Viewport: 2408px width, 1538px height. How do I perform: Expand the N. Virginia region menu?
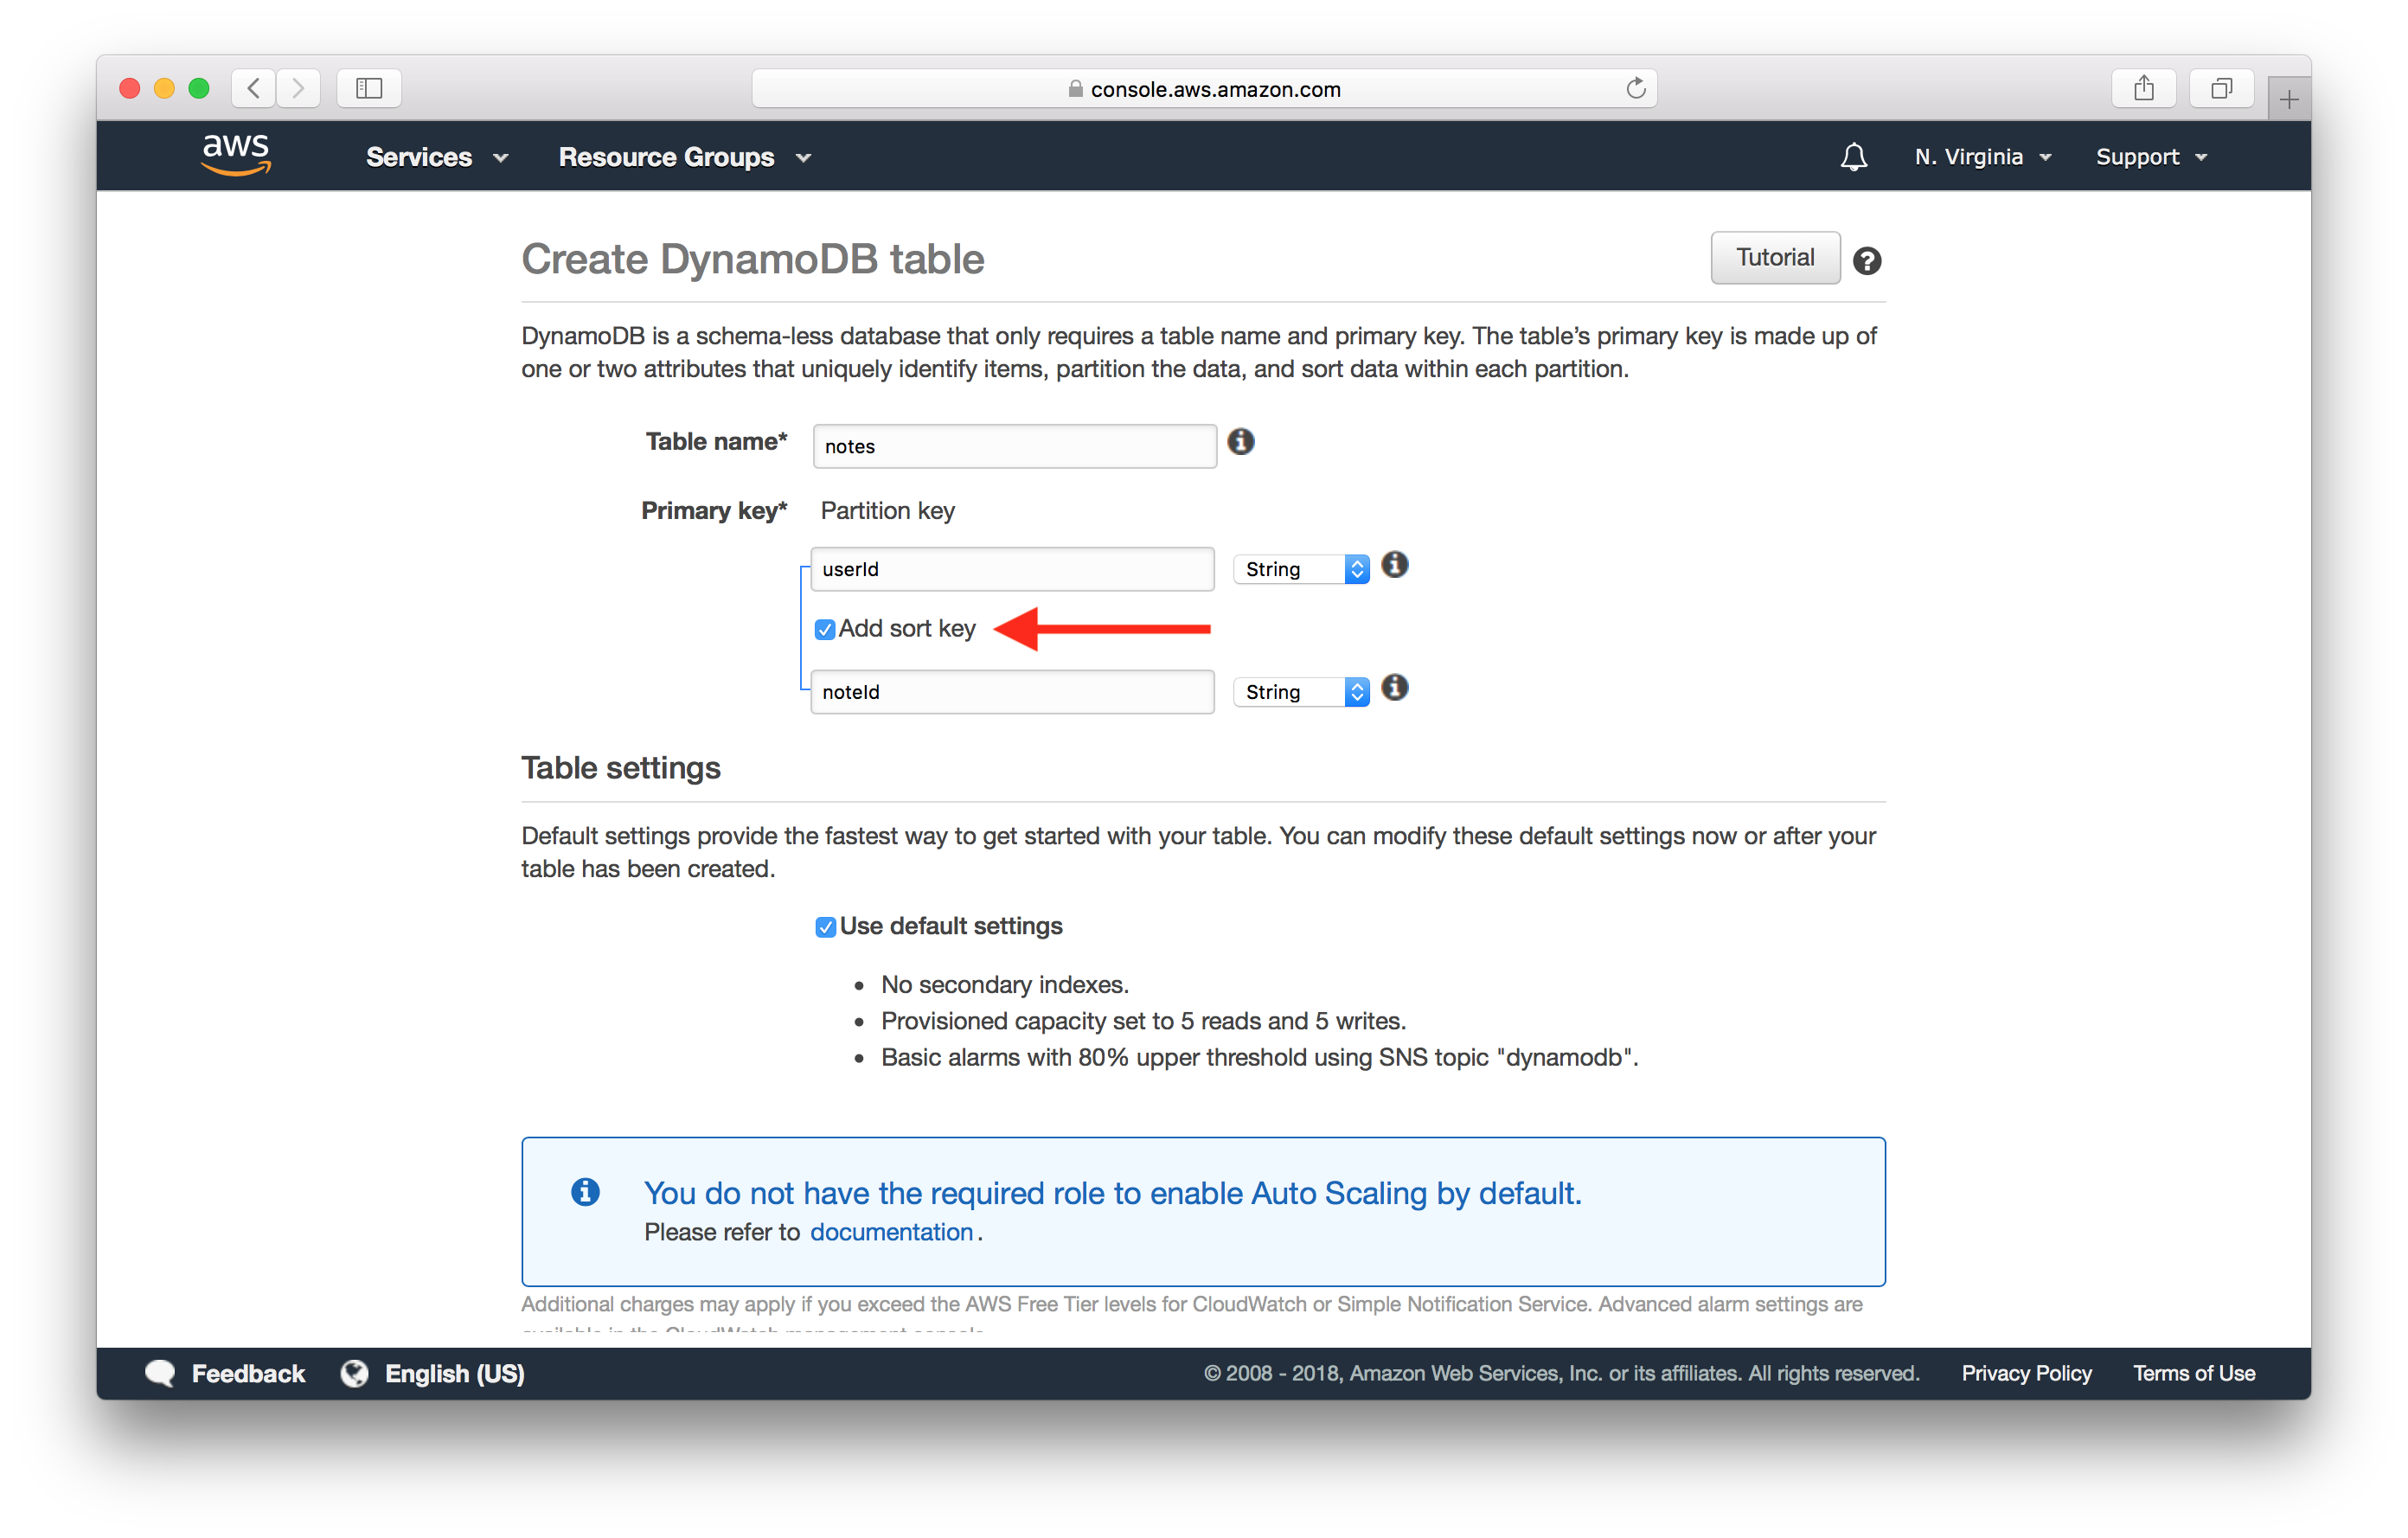(x=1982, y=157)
